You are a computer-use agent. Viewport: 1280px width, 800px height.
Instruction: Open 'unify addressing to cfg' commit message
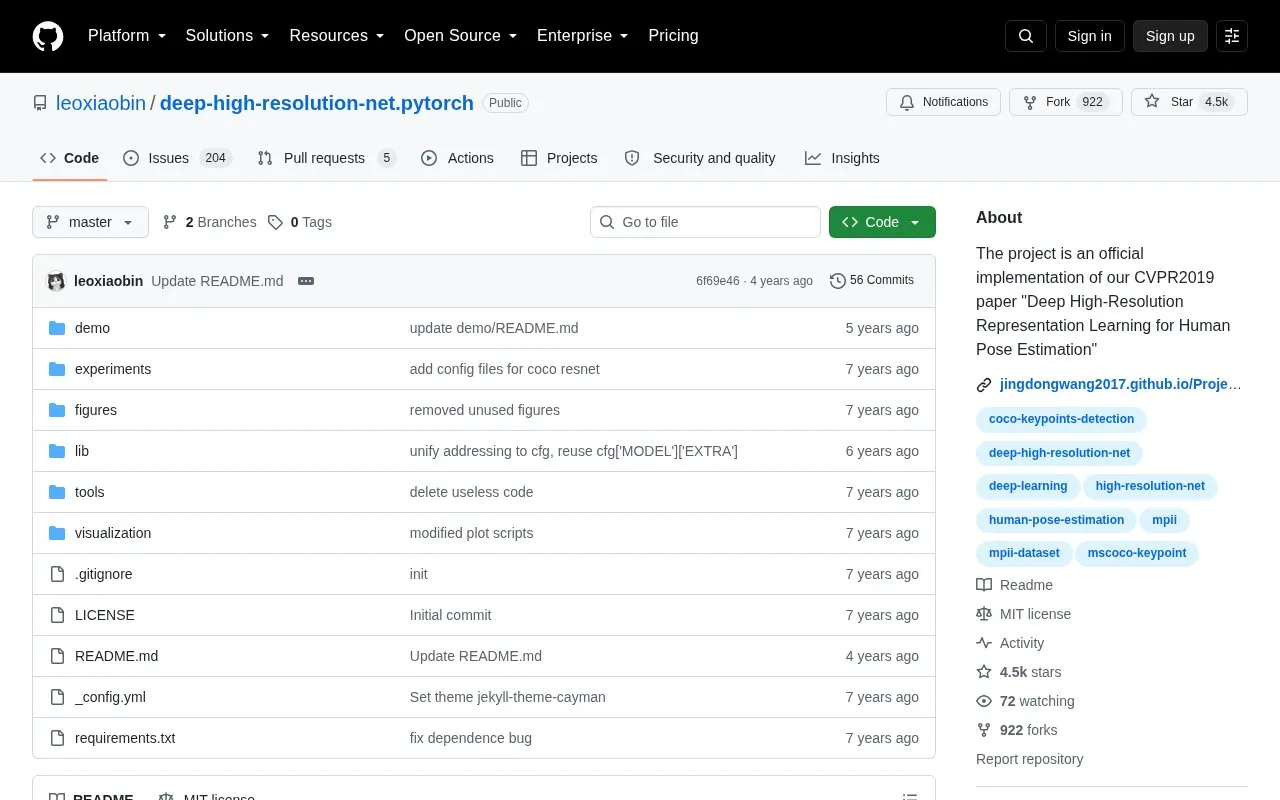tap(574, 451)
